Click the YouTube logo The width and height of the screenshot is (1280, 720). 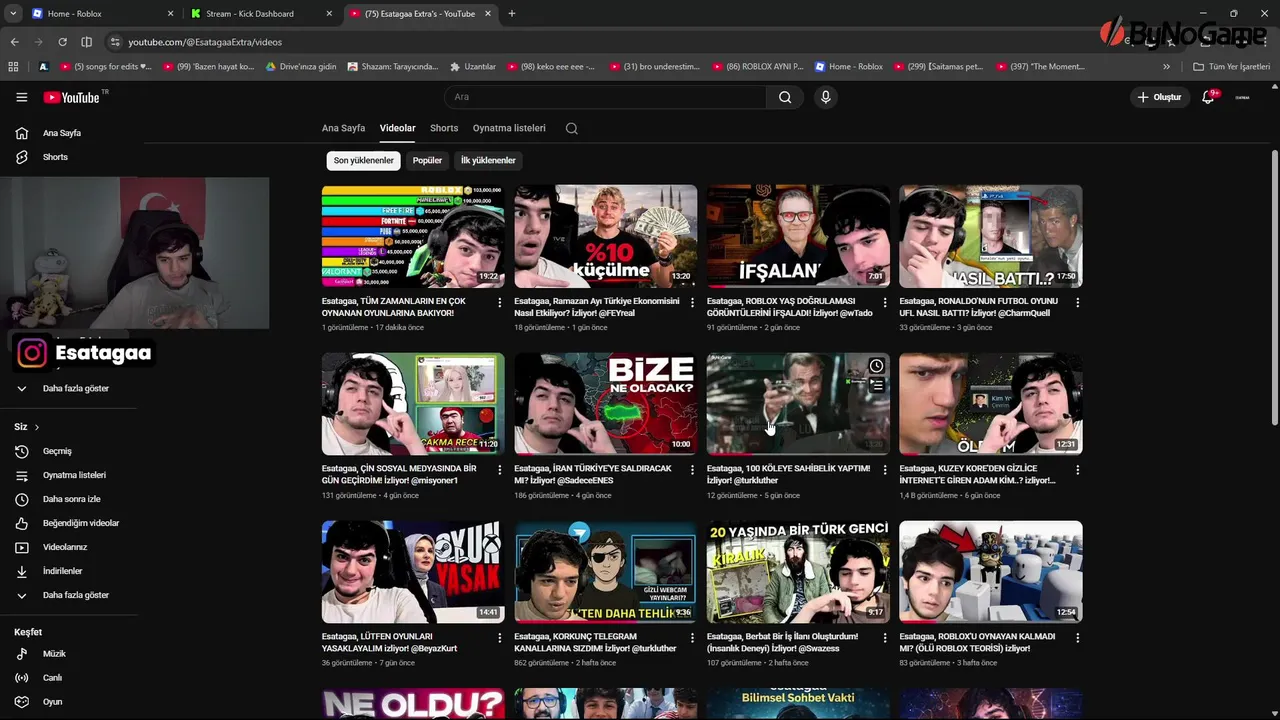71,97
